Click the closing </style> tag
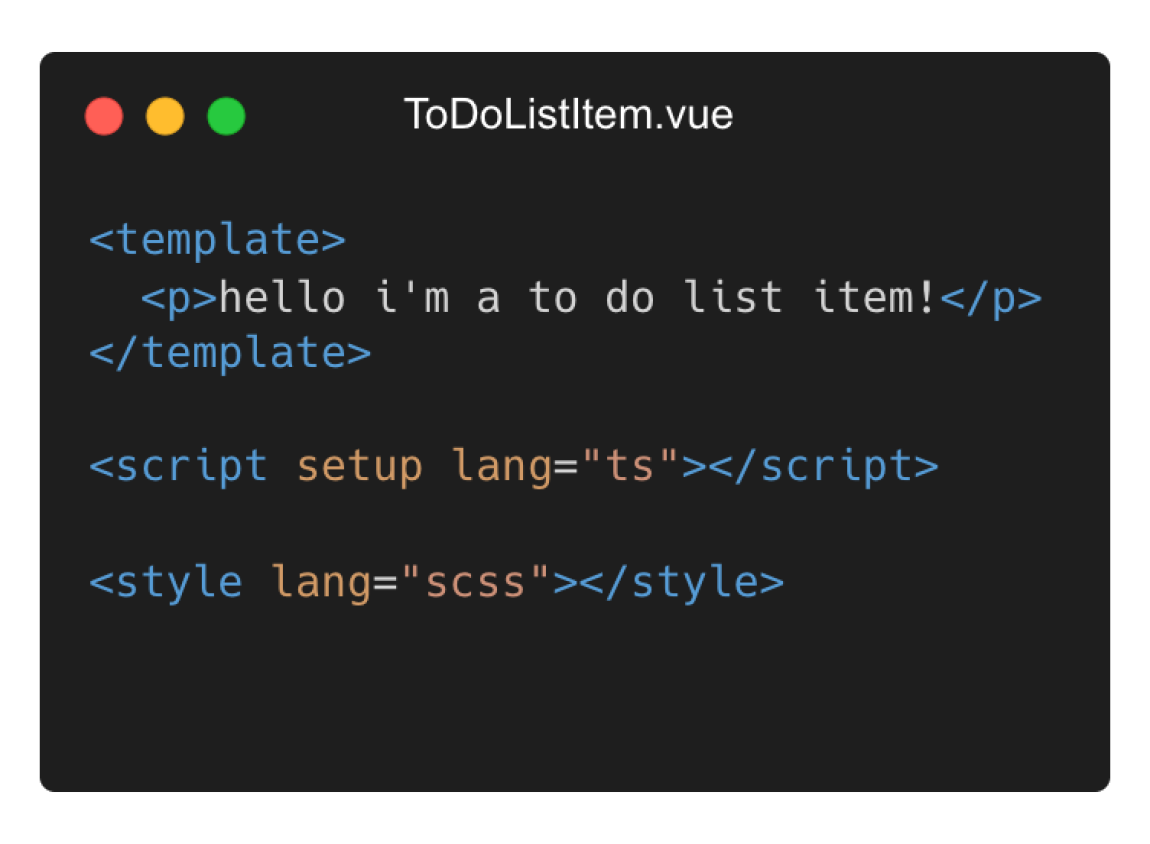This screenshot has width=1150, height=844. tap(682, 582)
